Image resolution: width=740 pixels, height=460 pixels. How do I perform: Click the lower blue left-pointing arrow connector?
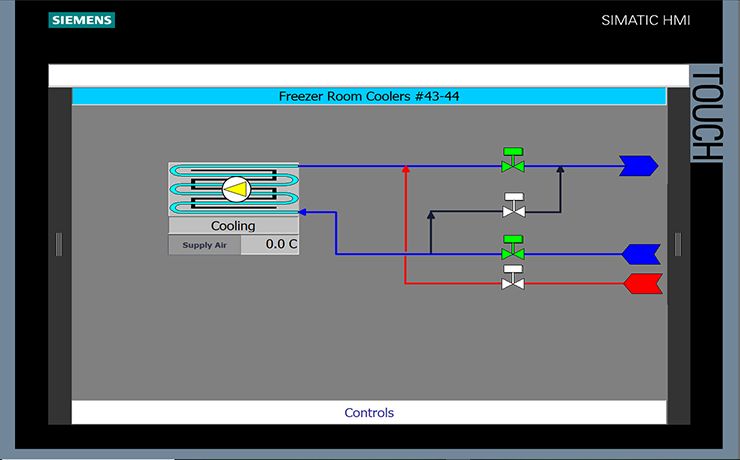pos(640,254)
